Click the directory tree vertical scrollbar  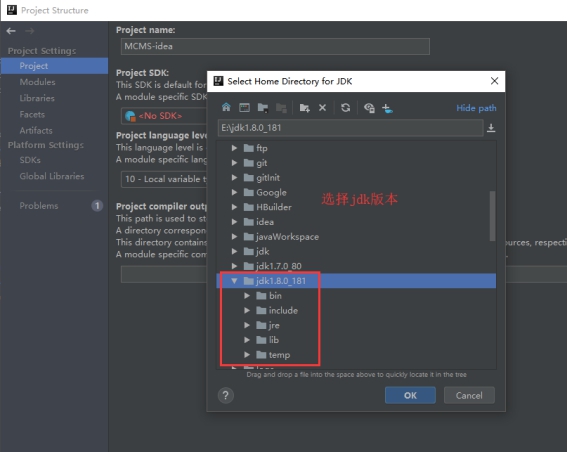[x=492, y=216]
